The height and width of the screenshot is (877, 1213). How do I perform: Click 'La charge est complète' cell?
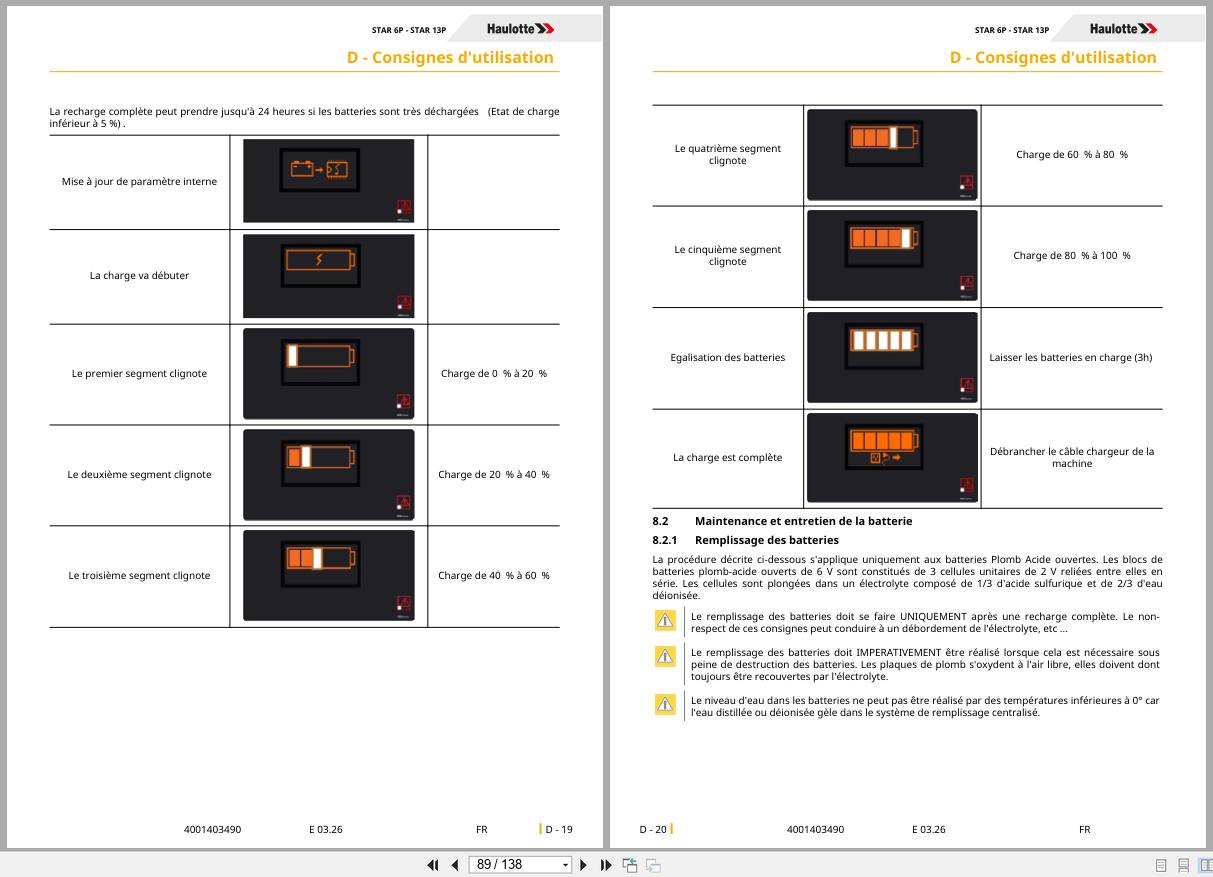pyautogui.click(x=728, y=458)
